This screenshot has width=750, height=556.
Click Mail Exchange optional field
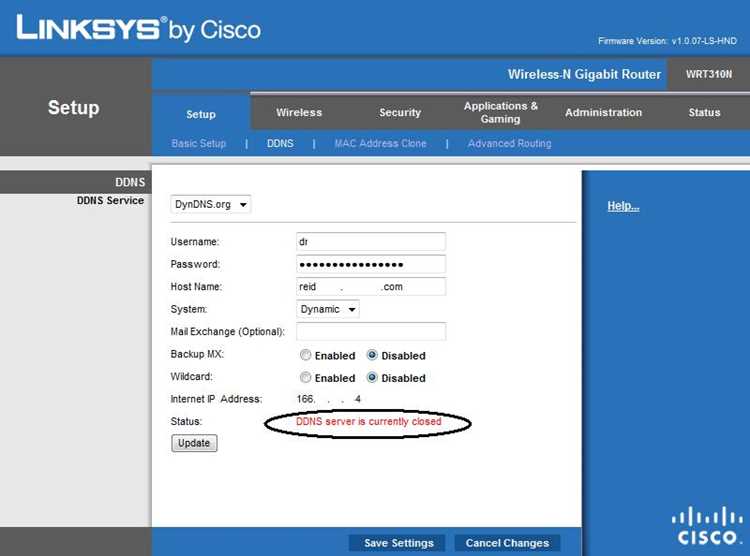pos(371,332)
